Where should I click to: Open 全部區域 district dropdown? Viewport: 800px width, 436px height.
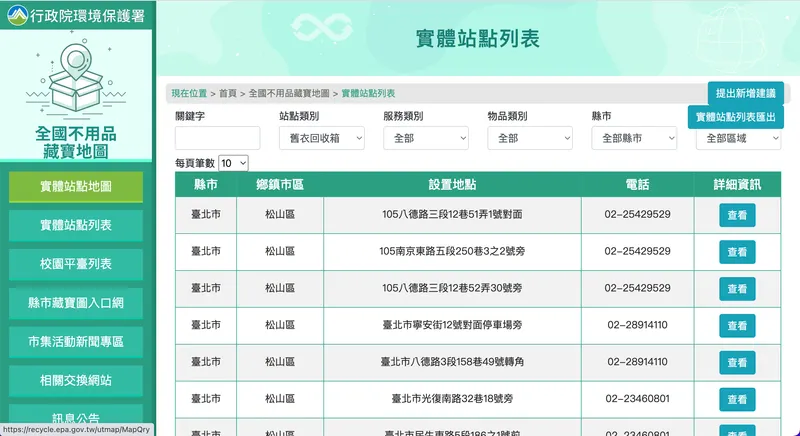click(738, 138)
